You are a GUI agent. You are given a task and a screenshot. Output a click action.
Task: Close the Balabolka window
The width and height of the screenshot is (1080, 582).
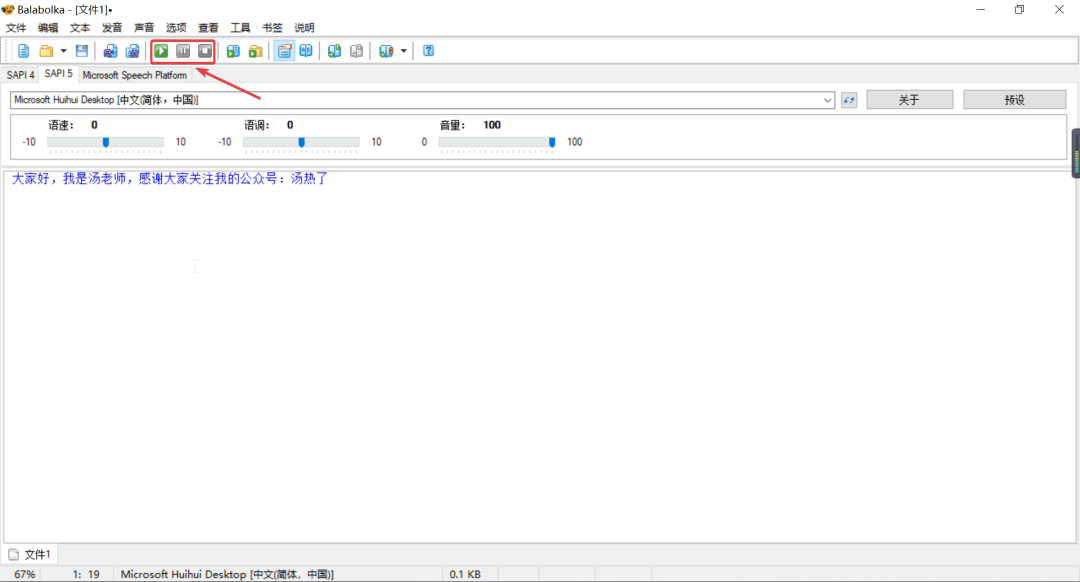coord(1059,10)
